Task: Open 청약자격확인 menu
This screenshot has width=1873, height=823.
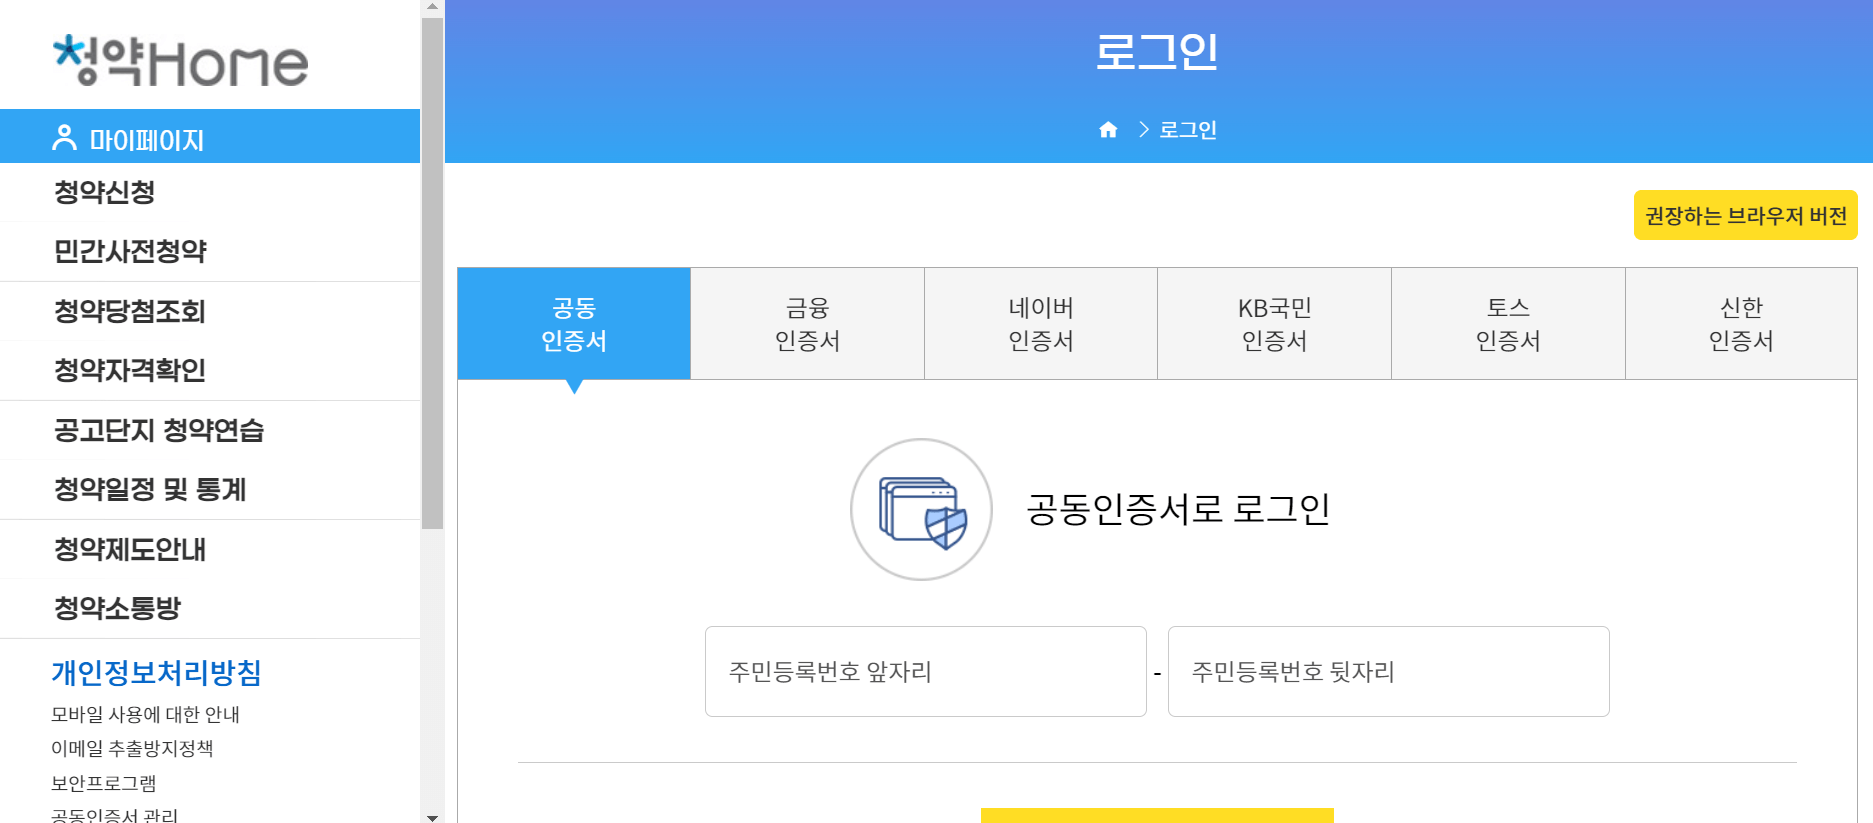Action: [x=130, y=370]
